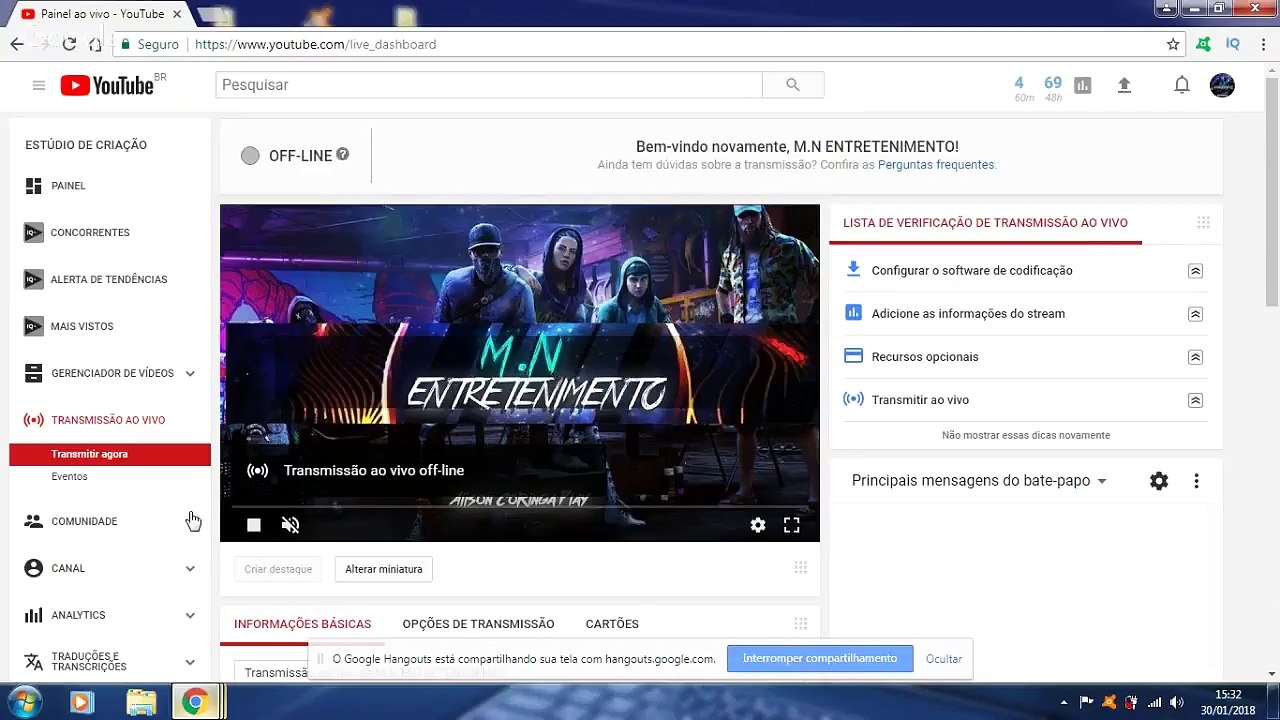Screen dimensions: 1280x720
Task: Expand the Canal sidebar section
Action: (x=190, y=569)
